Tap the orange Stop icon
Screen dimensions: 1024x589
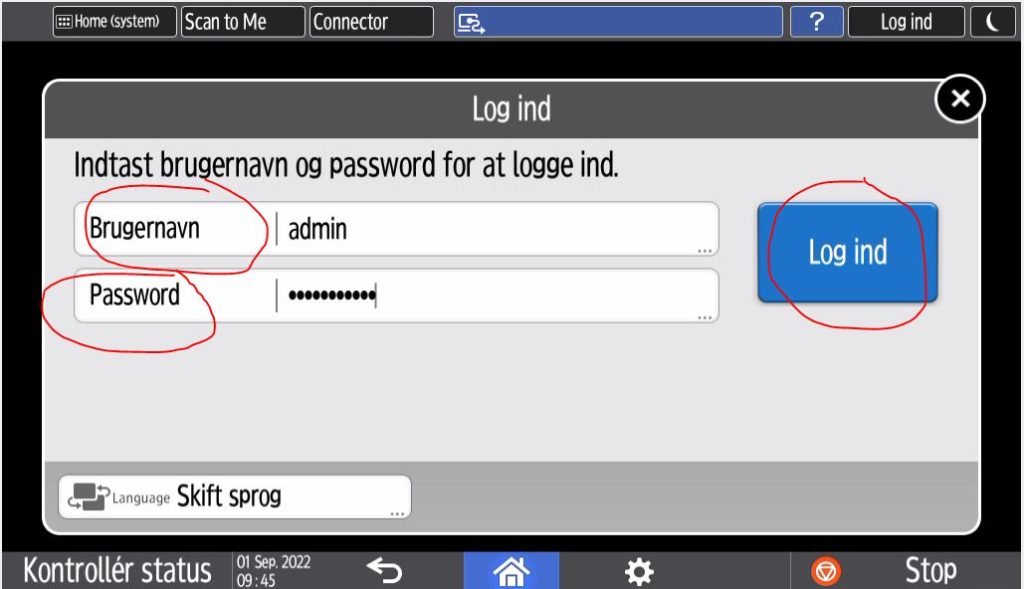click(x=826, y=571)
